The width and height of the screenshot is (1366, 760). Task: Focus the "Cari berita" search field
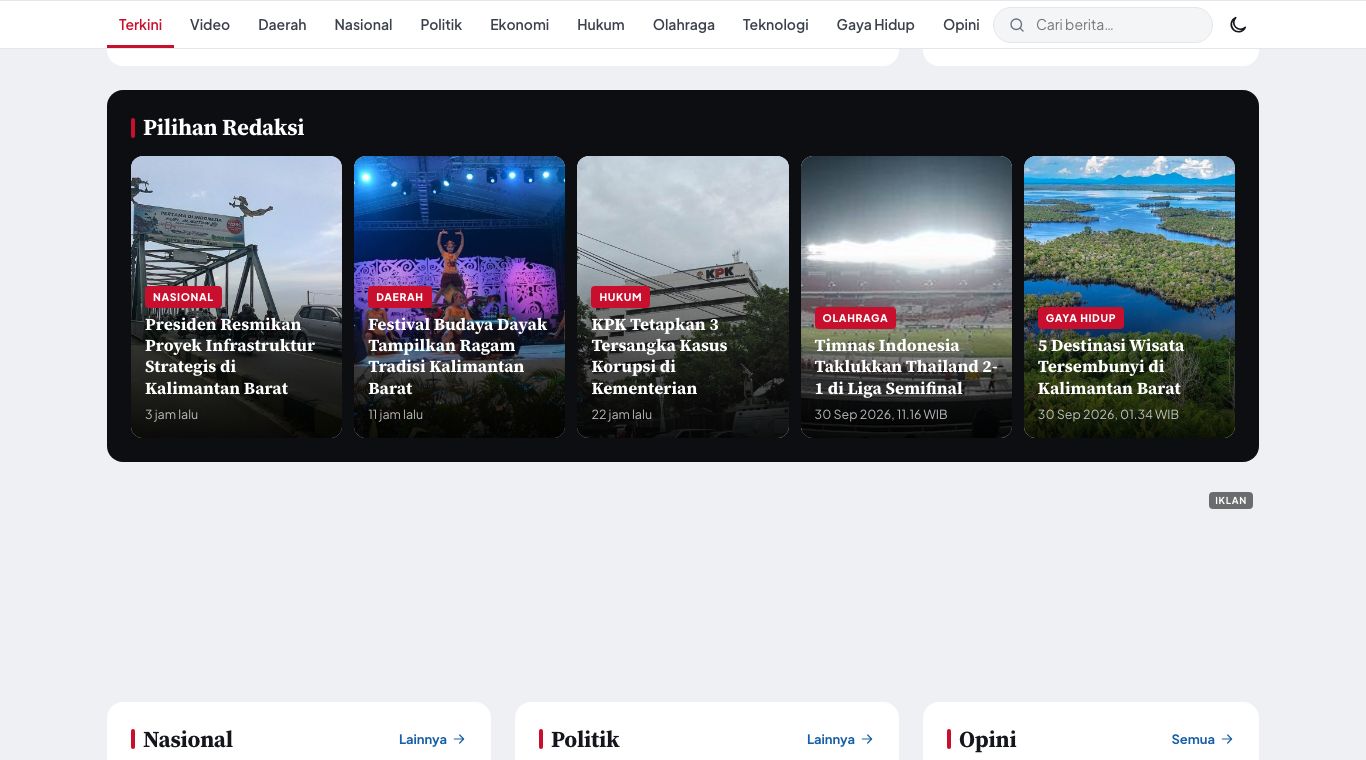point(1103,25)
